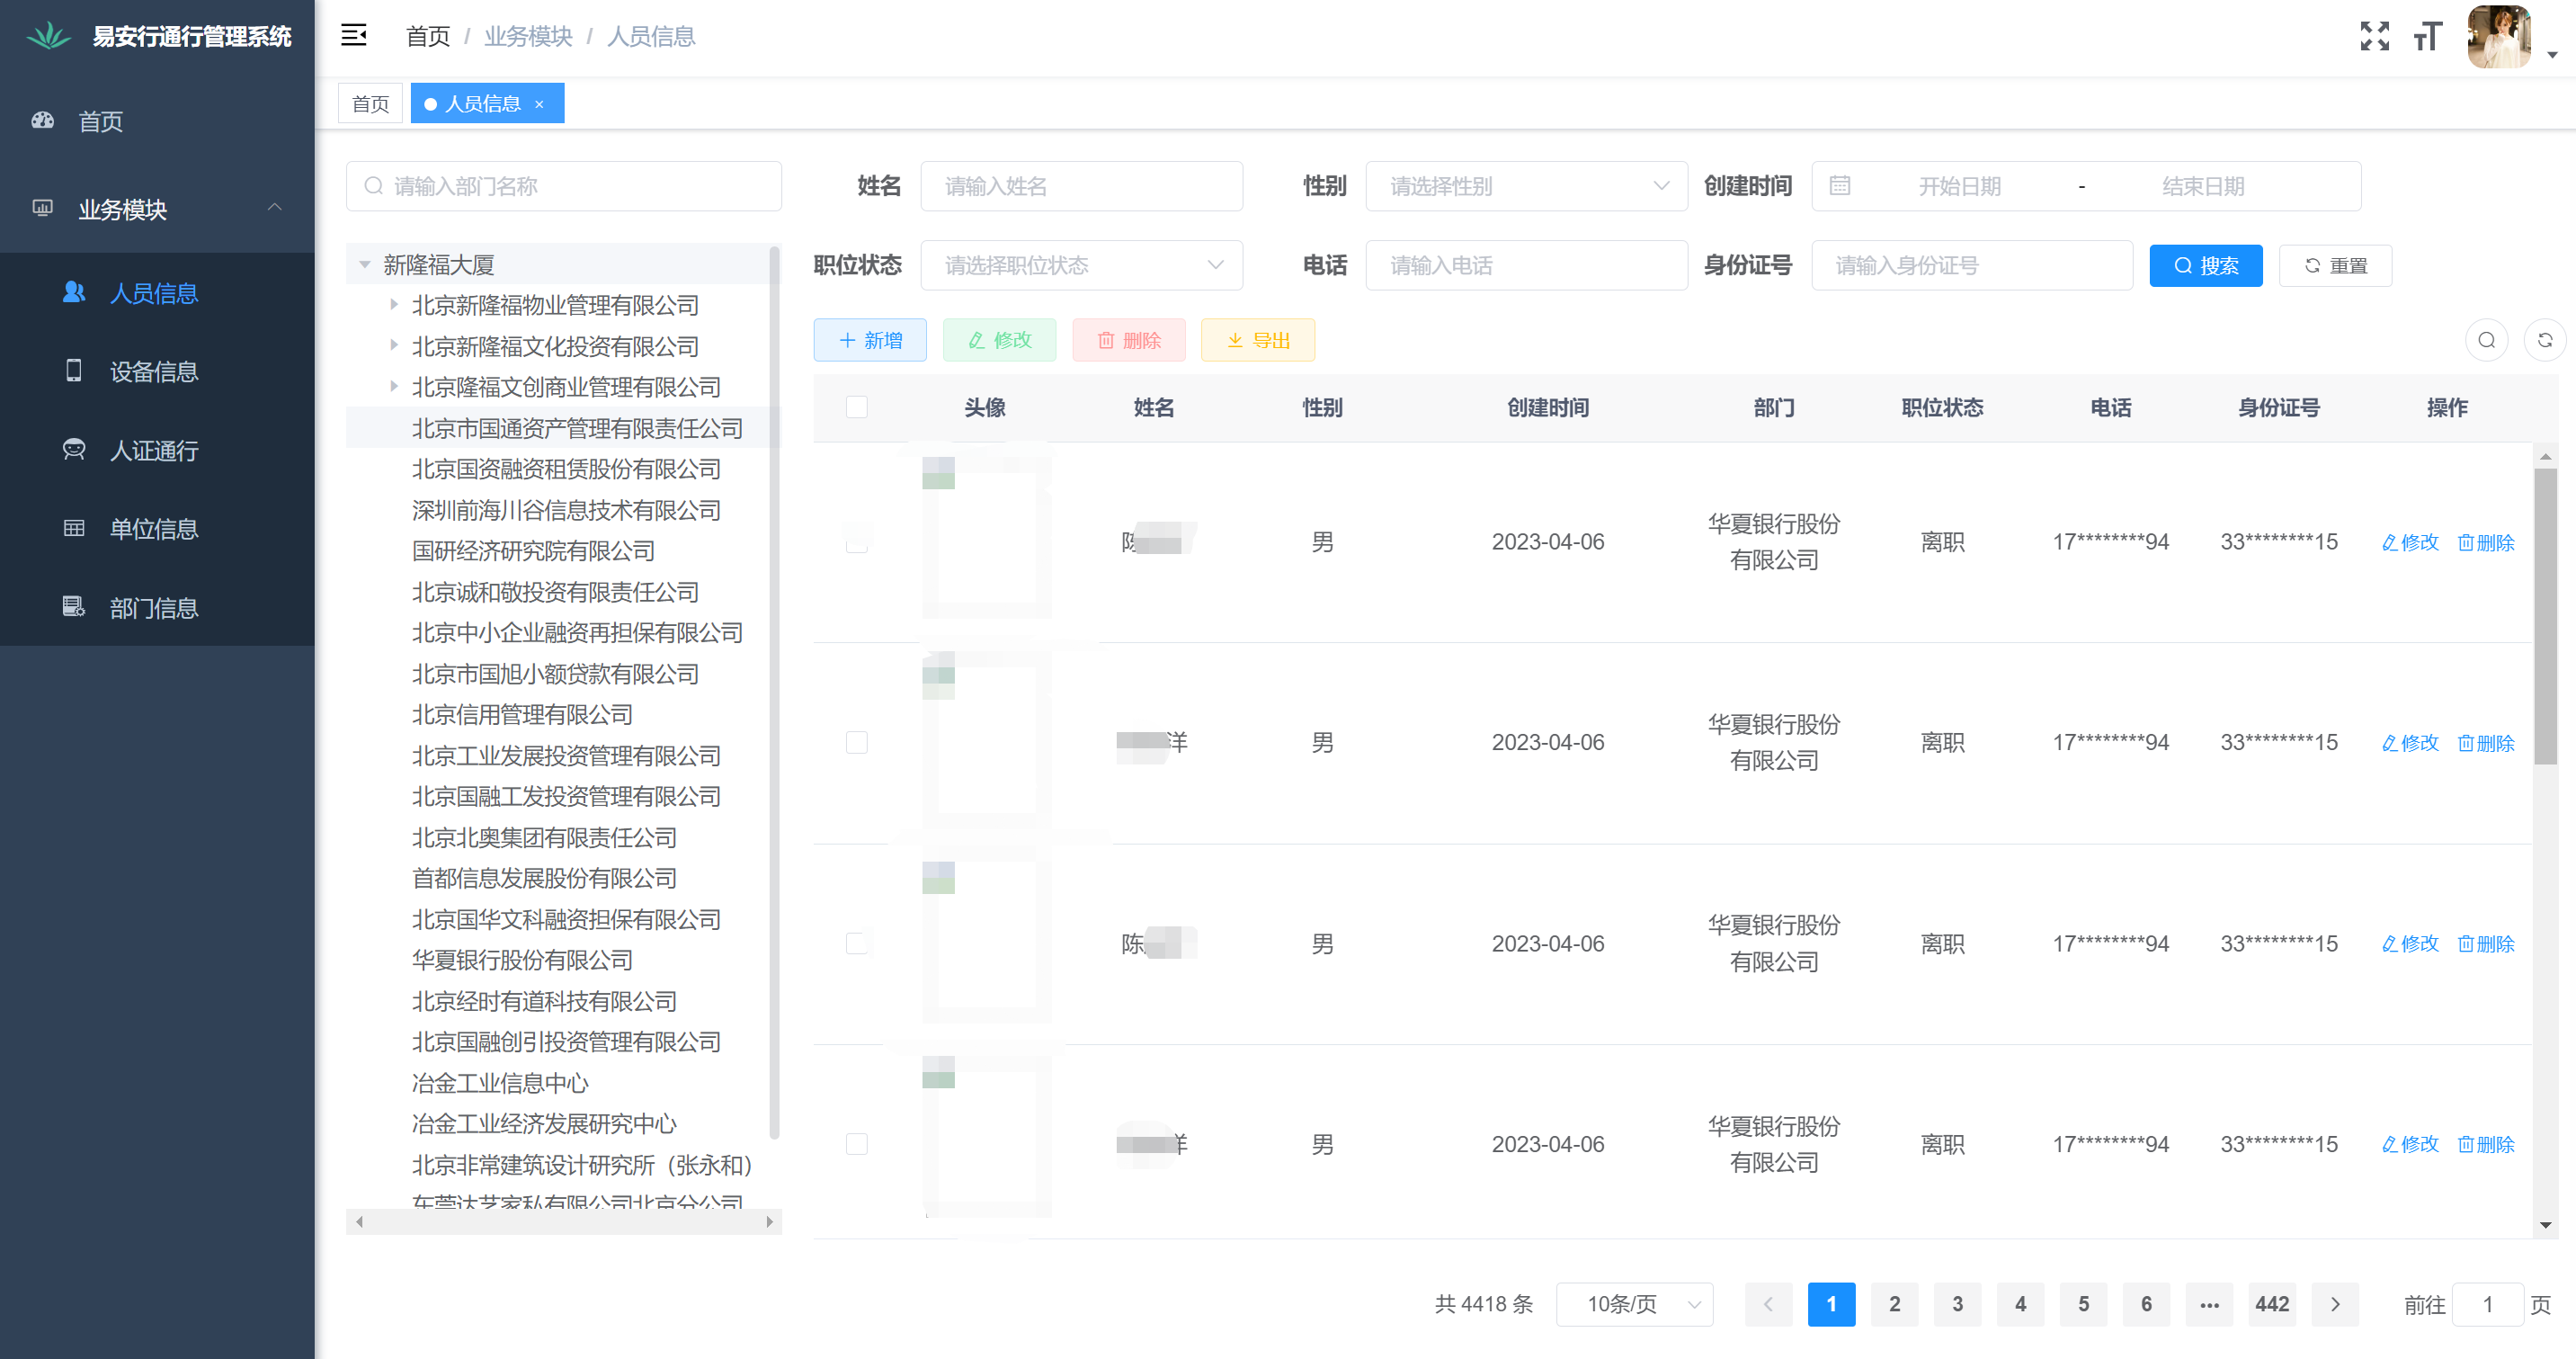
Task: Check the fourth table row checkbox
Action: click(x=856, y=1144)
